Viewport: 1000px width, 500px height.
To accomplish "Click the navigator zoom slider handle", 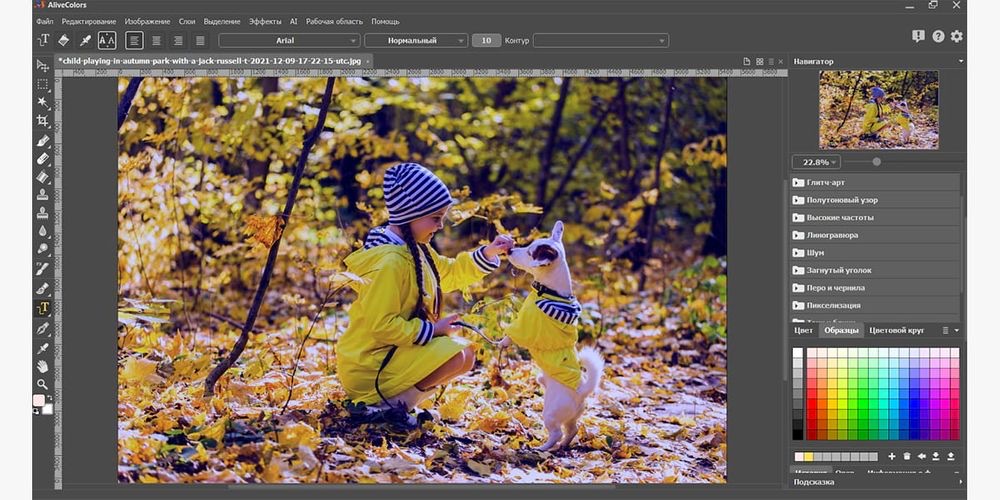I will coord(877,162).
